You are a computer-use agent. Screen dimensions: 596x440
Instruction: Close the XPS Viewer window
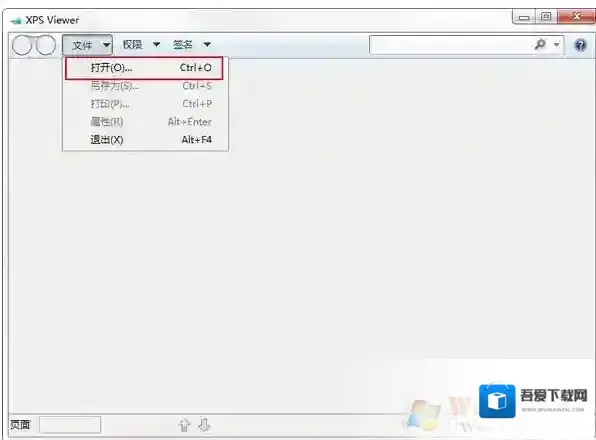(576, 17)
